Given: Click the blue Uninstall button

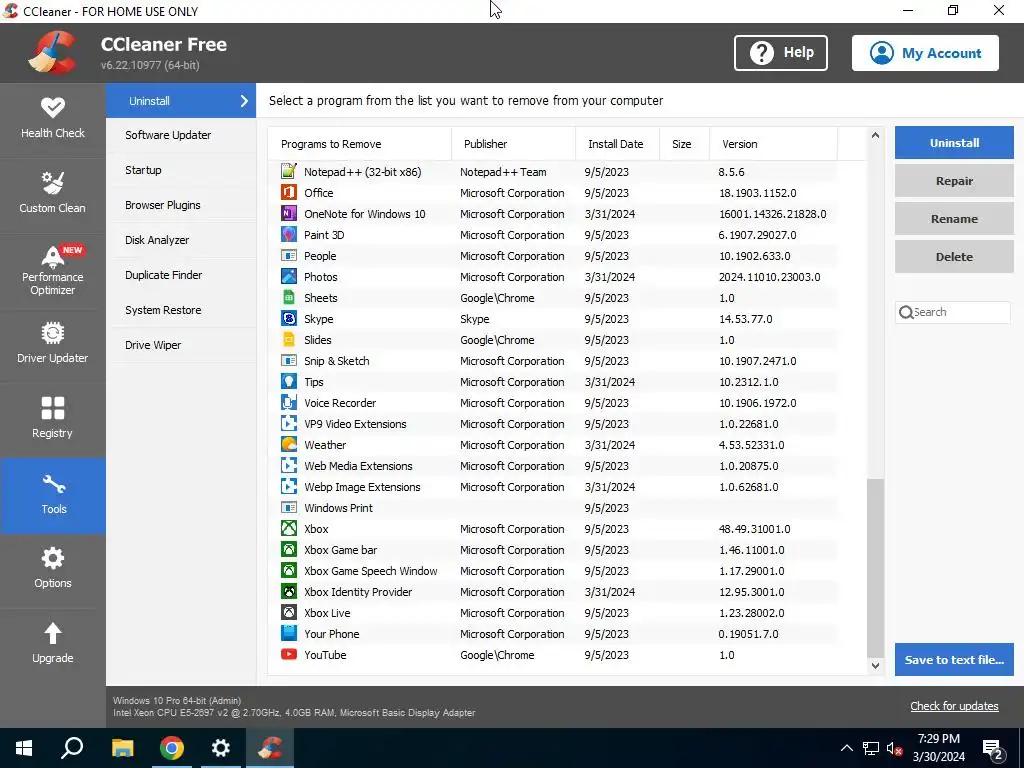Looking at the screenshot, I should point(954,142).
